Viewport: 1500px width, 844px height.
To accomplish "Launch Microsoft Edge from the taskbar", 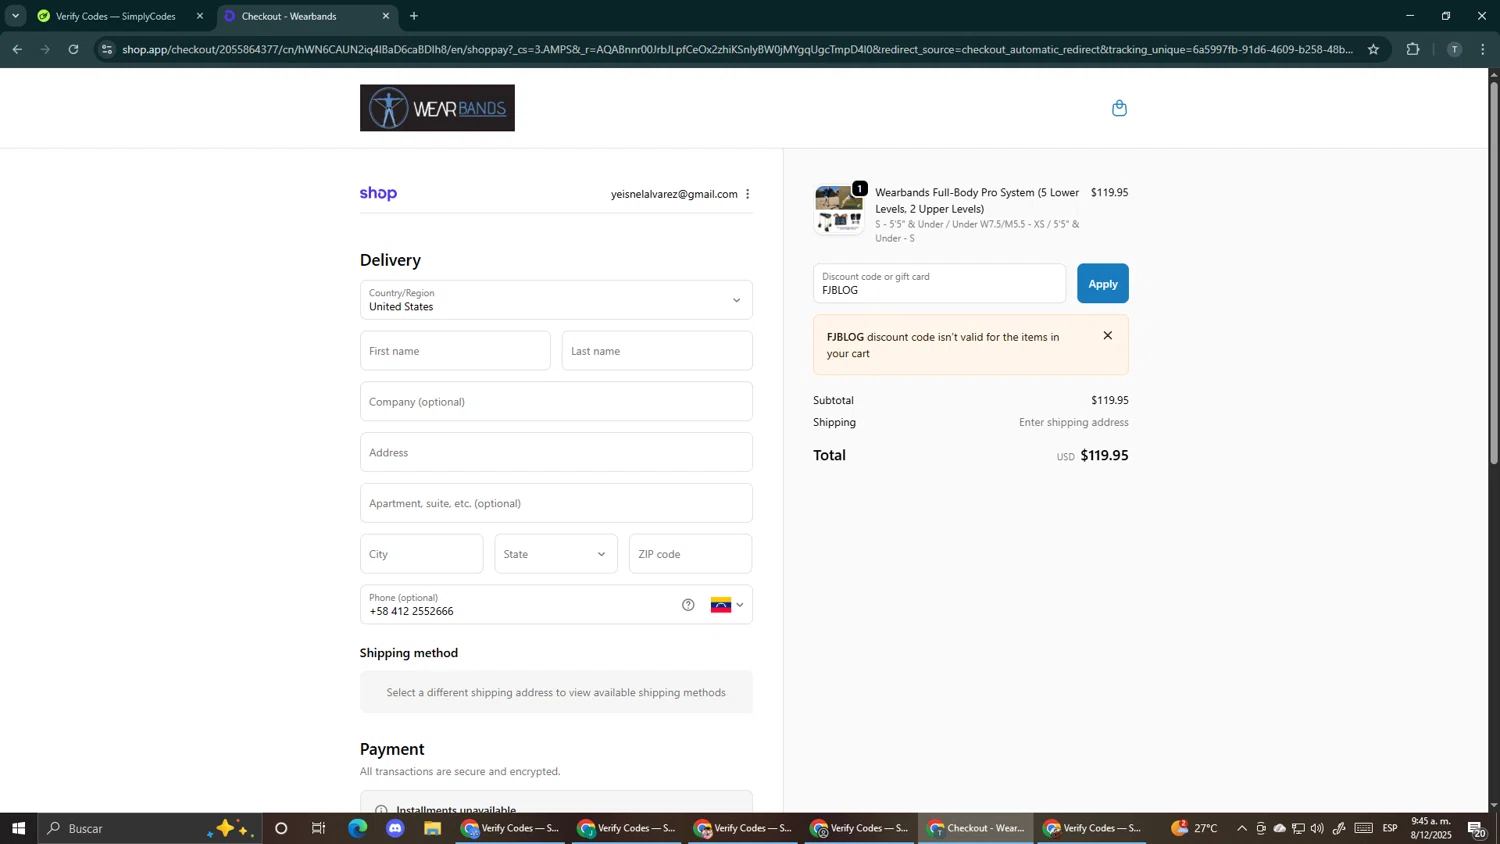I will [357, 828].
